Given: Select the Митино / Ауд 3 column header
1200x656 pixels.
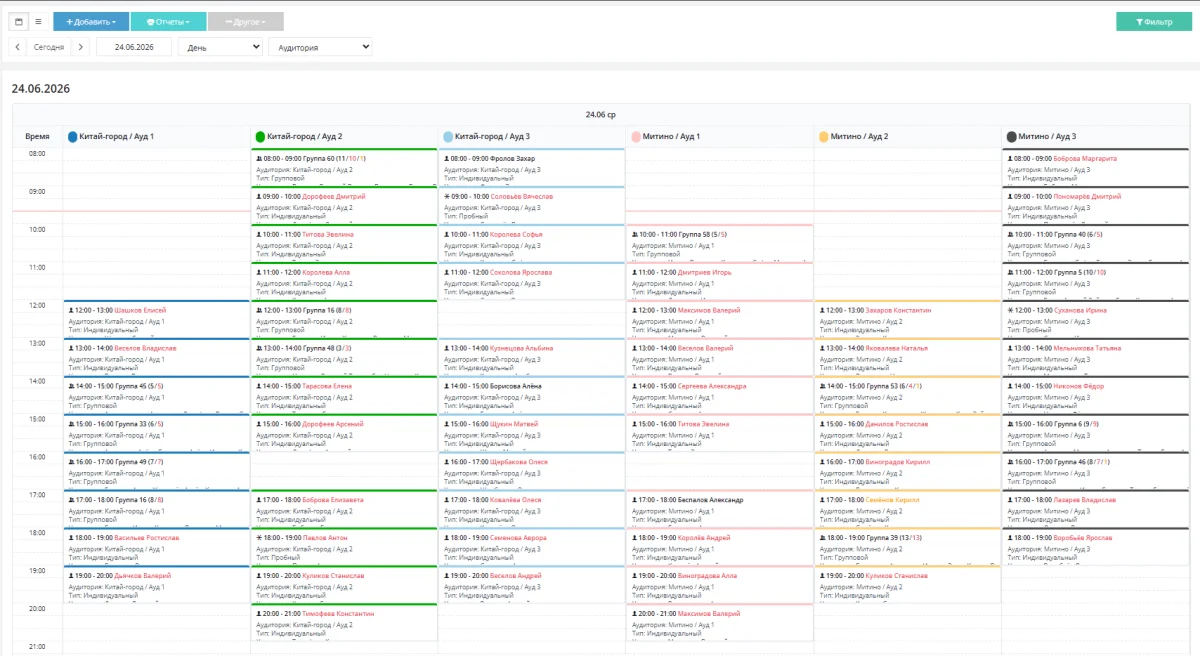Looking at the screenshot, I should pyautogui.click(x=1096, y=136).
